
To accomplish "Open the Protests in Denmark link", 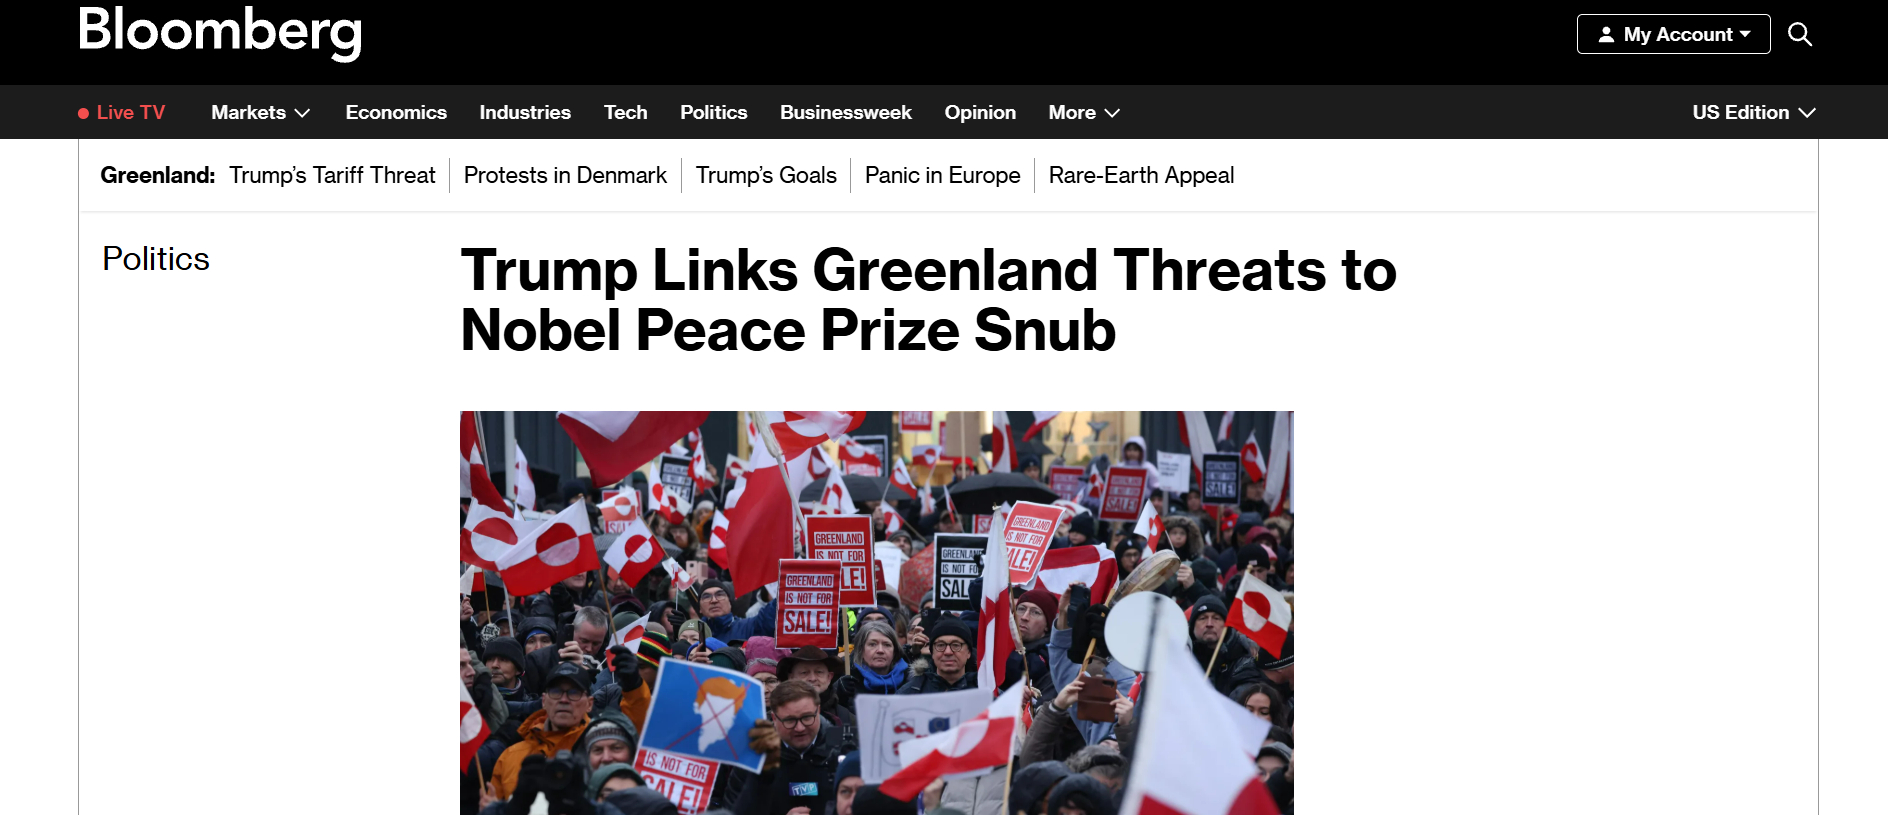I will [x=565, y=175].
